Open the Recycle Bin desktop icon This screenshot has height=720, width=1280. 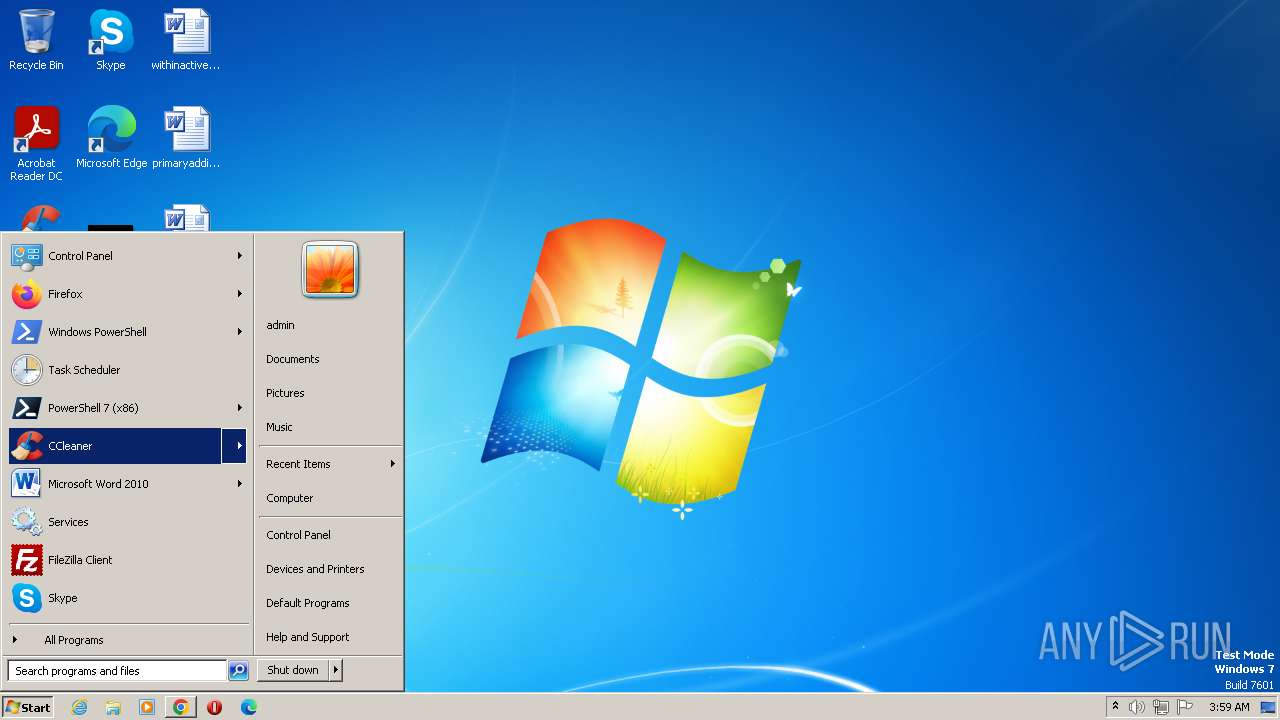tap(36, 40)
